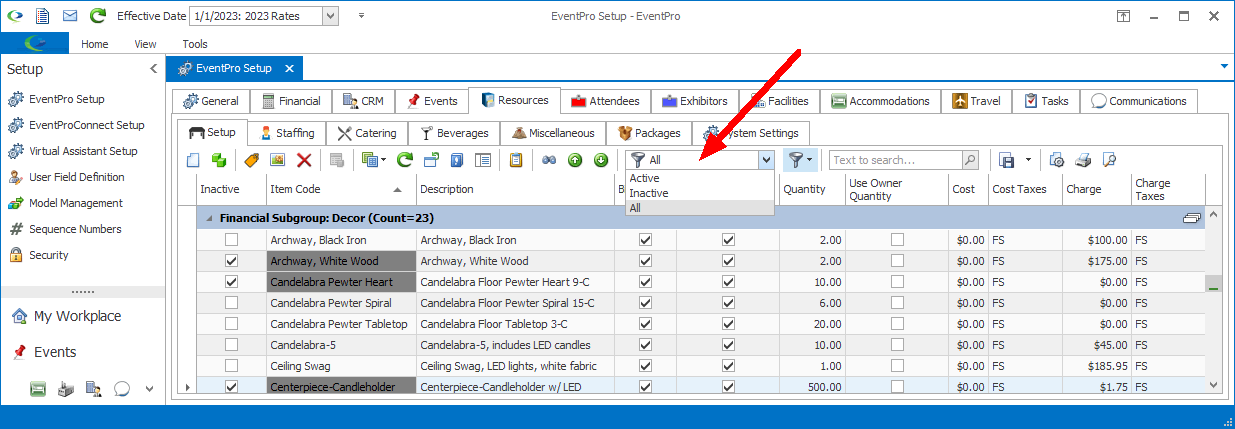Open the Active/Inactive/All filter combo arrow
This screenshot has width=1235, height=429.
tap(766, 160)
